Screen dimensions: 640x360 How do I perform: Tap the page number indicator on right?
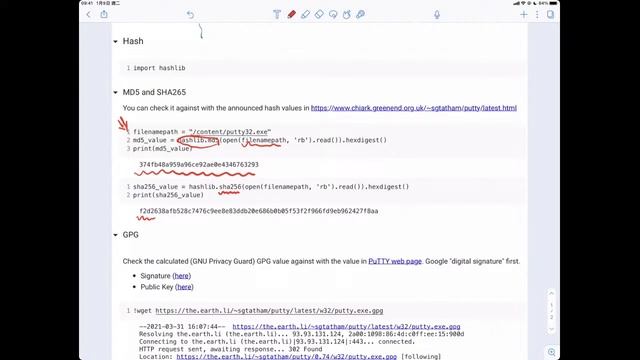[551, 311]
